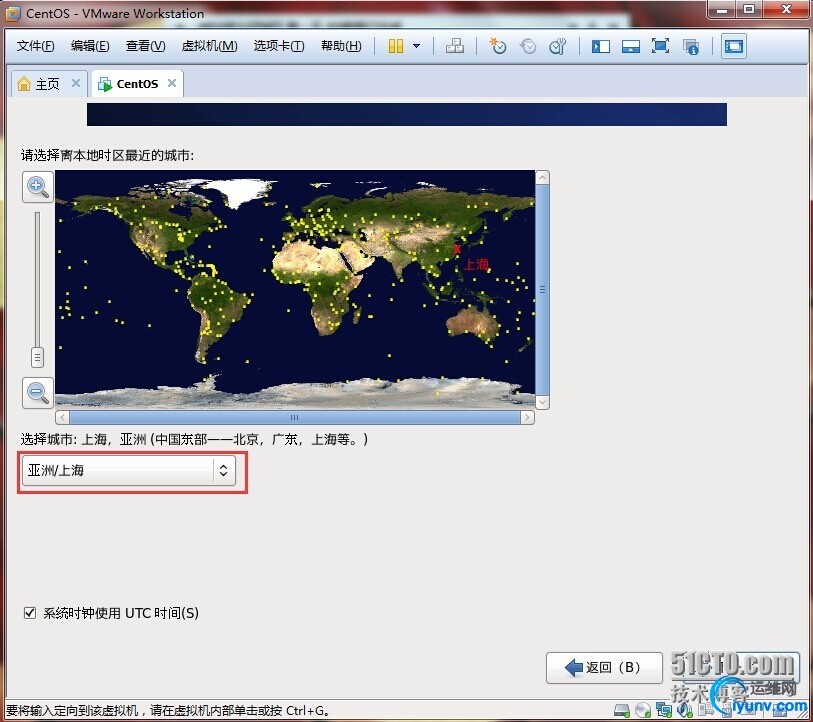
Task: Zoom in on the timezone map
Action: click(x=38, y=187)
